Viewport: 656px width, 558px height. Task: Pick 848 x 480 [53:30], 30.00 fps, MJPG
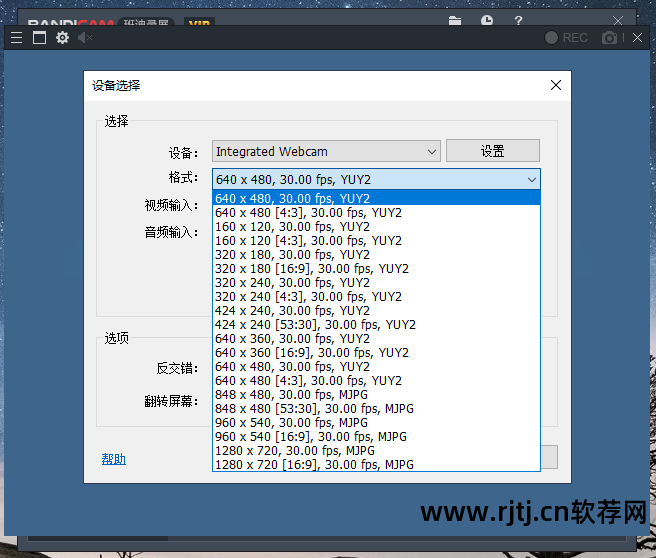(x=377, y=409)
